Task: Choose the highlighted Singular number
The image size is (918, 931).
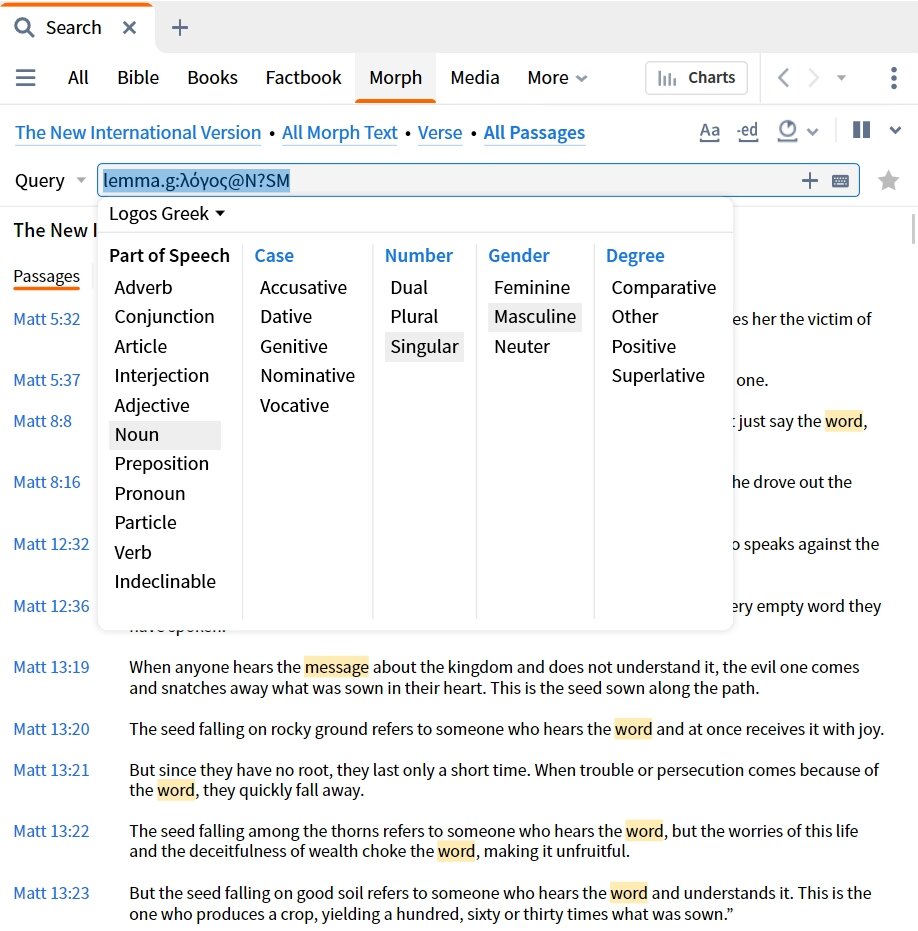Action: point(425,346)
